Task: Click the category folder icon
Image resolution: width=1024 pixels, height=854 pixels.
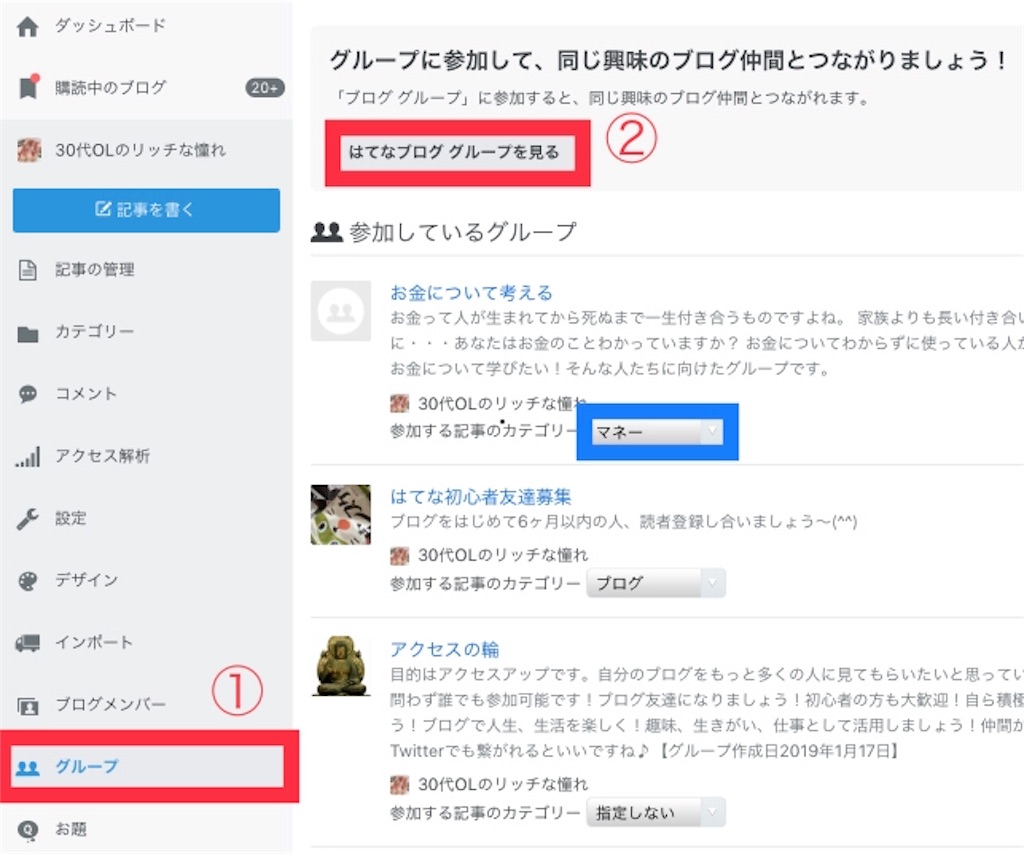Action: (x=27, y=335)
